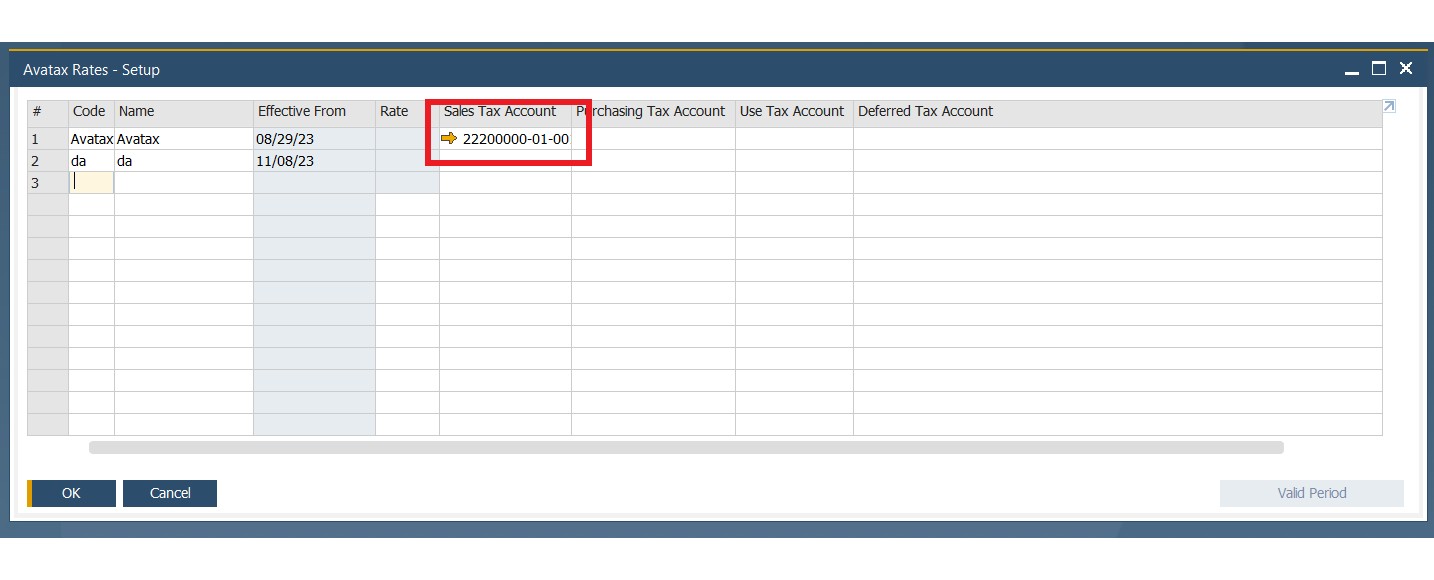Click the Name column header
1434x580 pixels.
tap(184, 112)
